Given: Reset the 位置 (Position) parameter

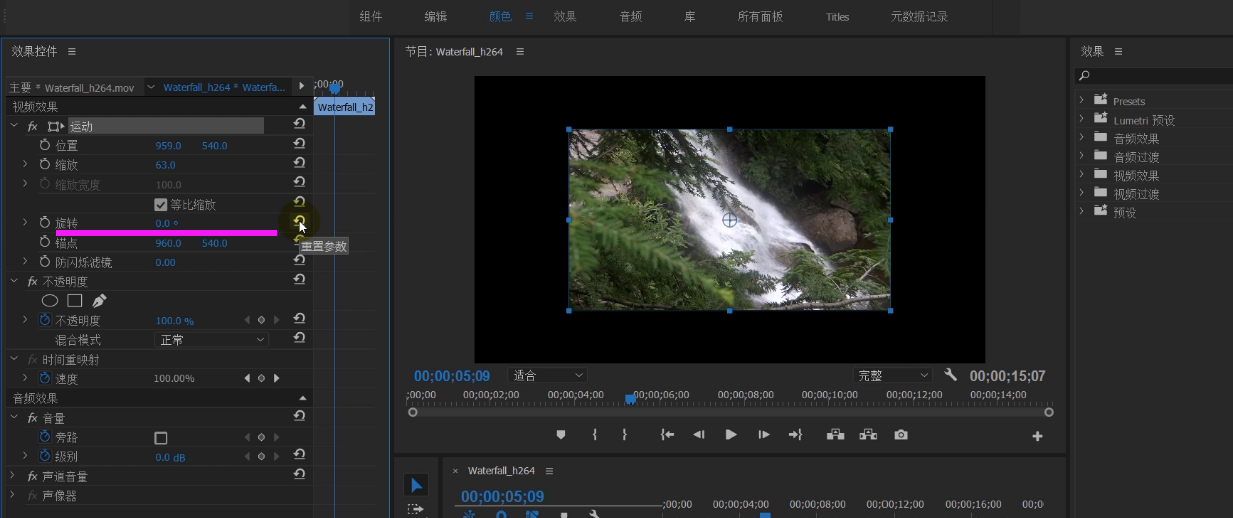Looking at the screenshot, I should tap(299, 145).
